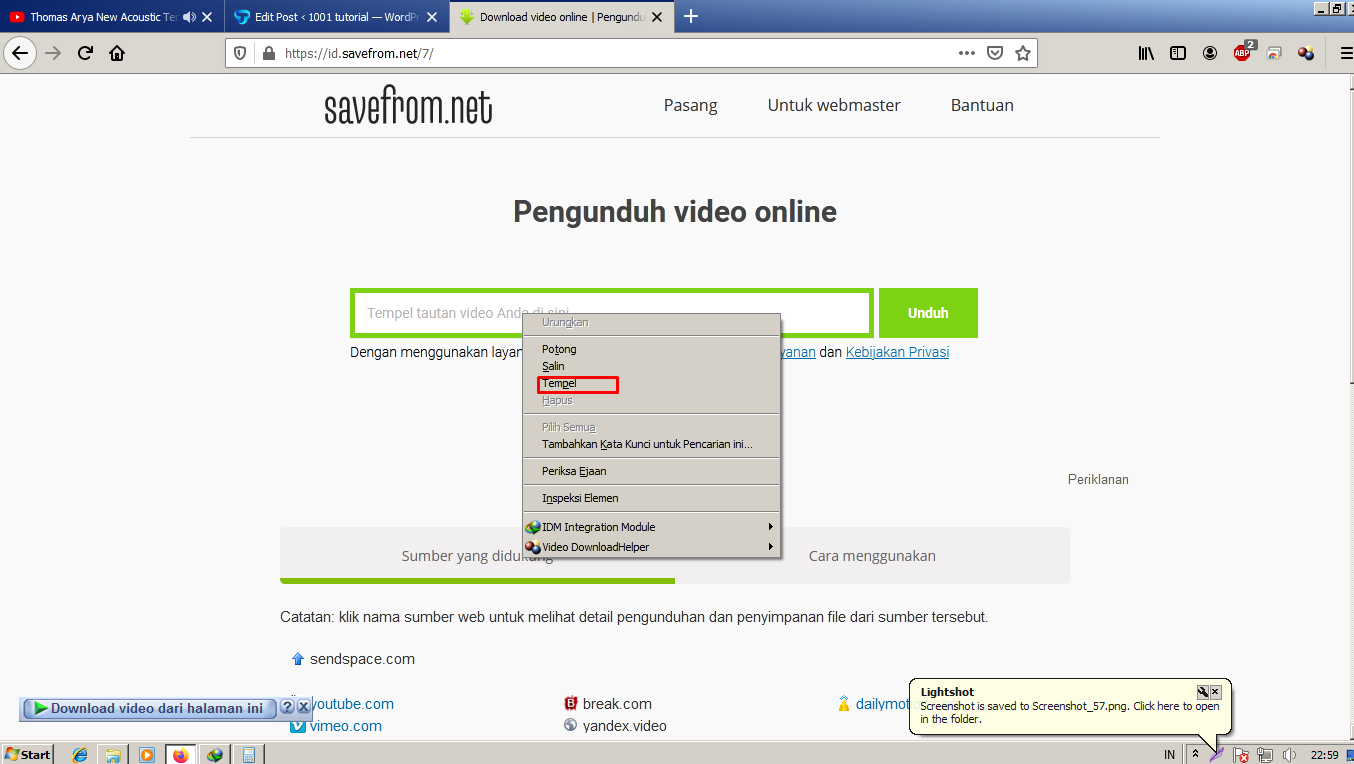This screenshot has height=764, width=1354.
Task: Open the Bantuan navigation link
Action: [x=982, y=105]
